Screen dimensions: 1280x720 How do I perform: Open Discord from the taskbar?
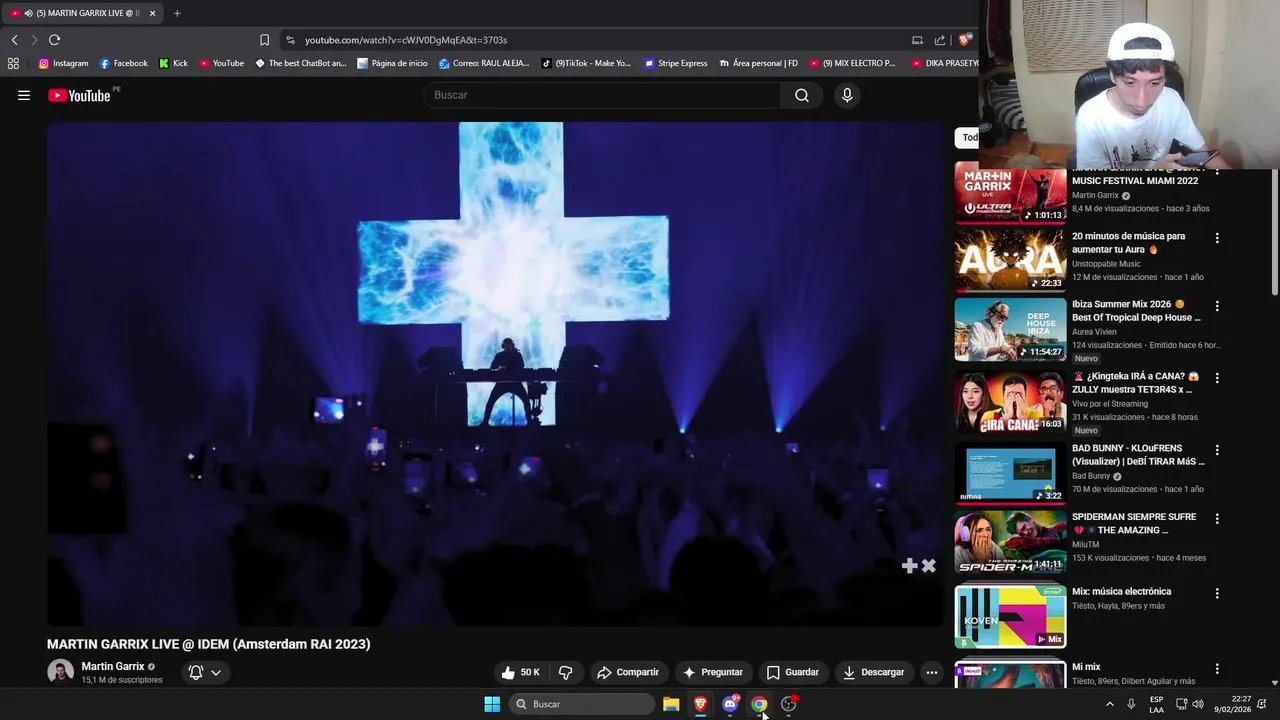click(730, 704)
